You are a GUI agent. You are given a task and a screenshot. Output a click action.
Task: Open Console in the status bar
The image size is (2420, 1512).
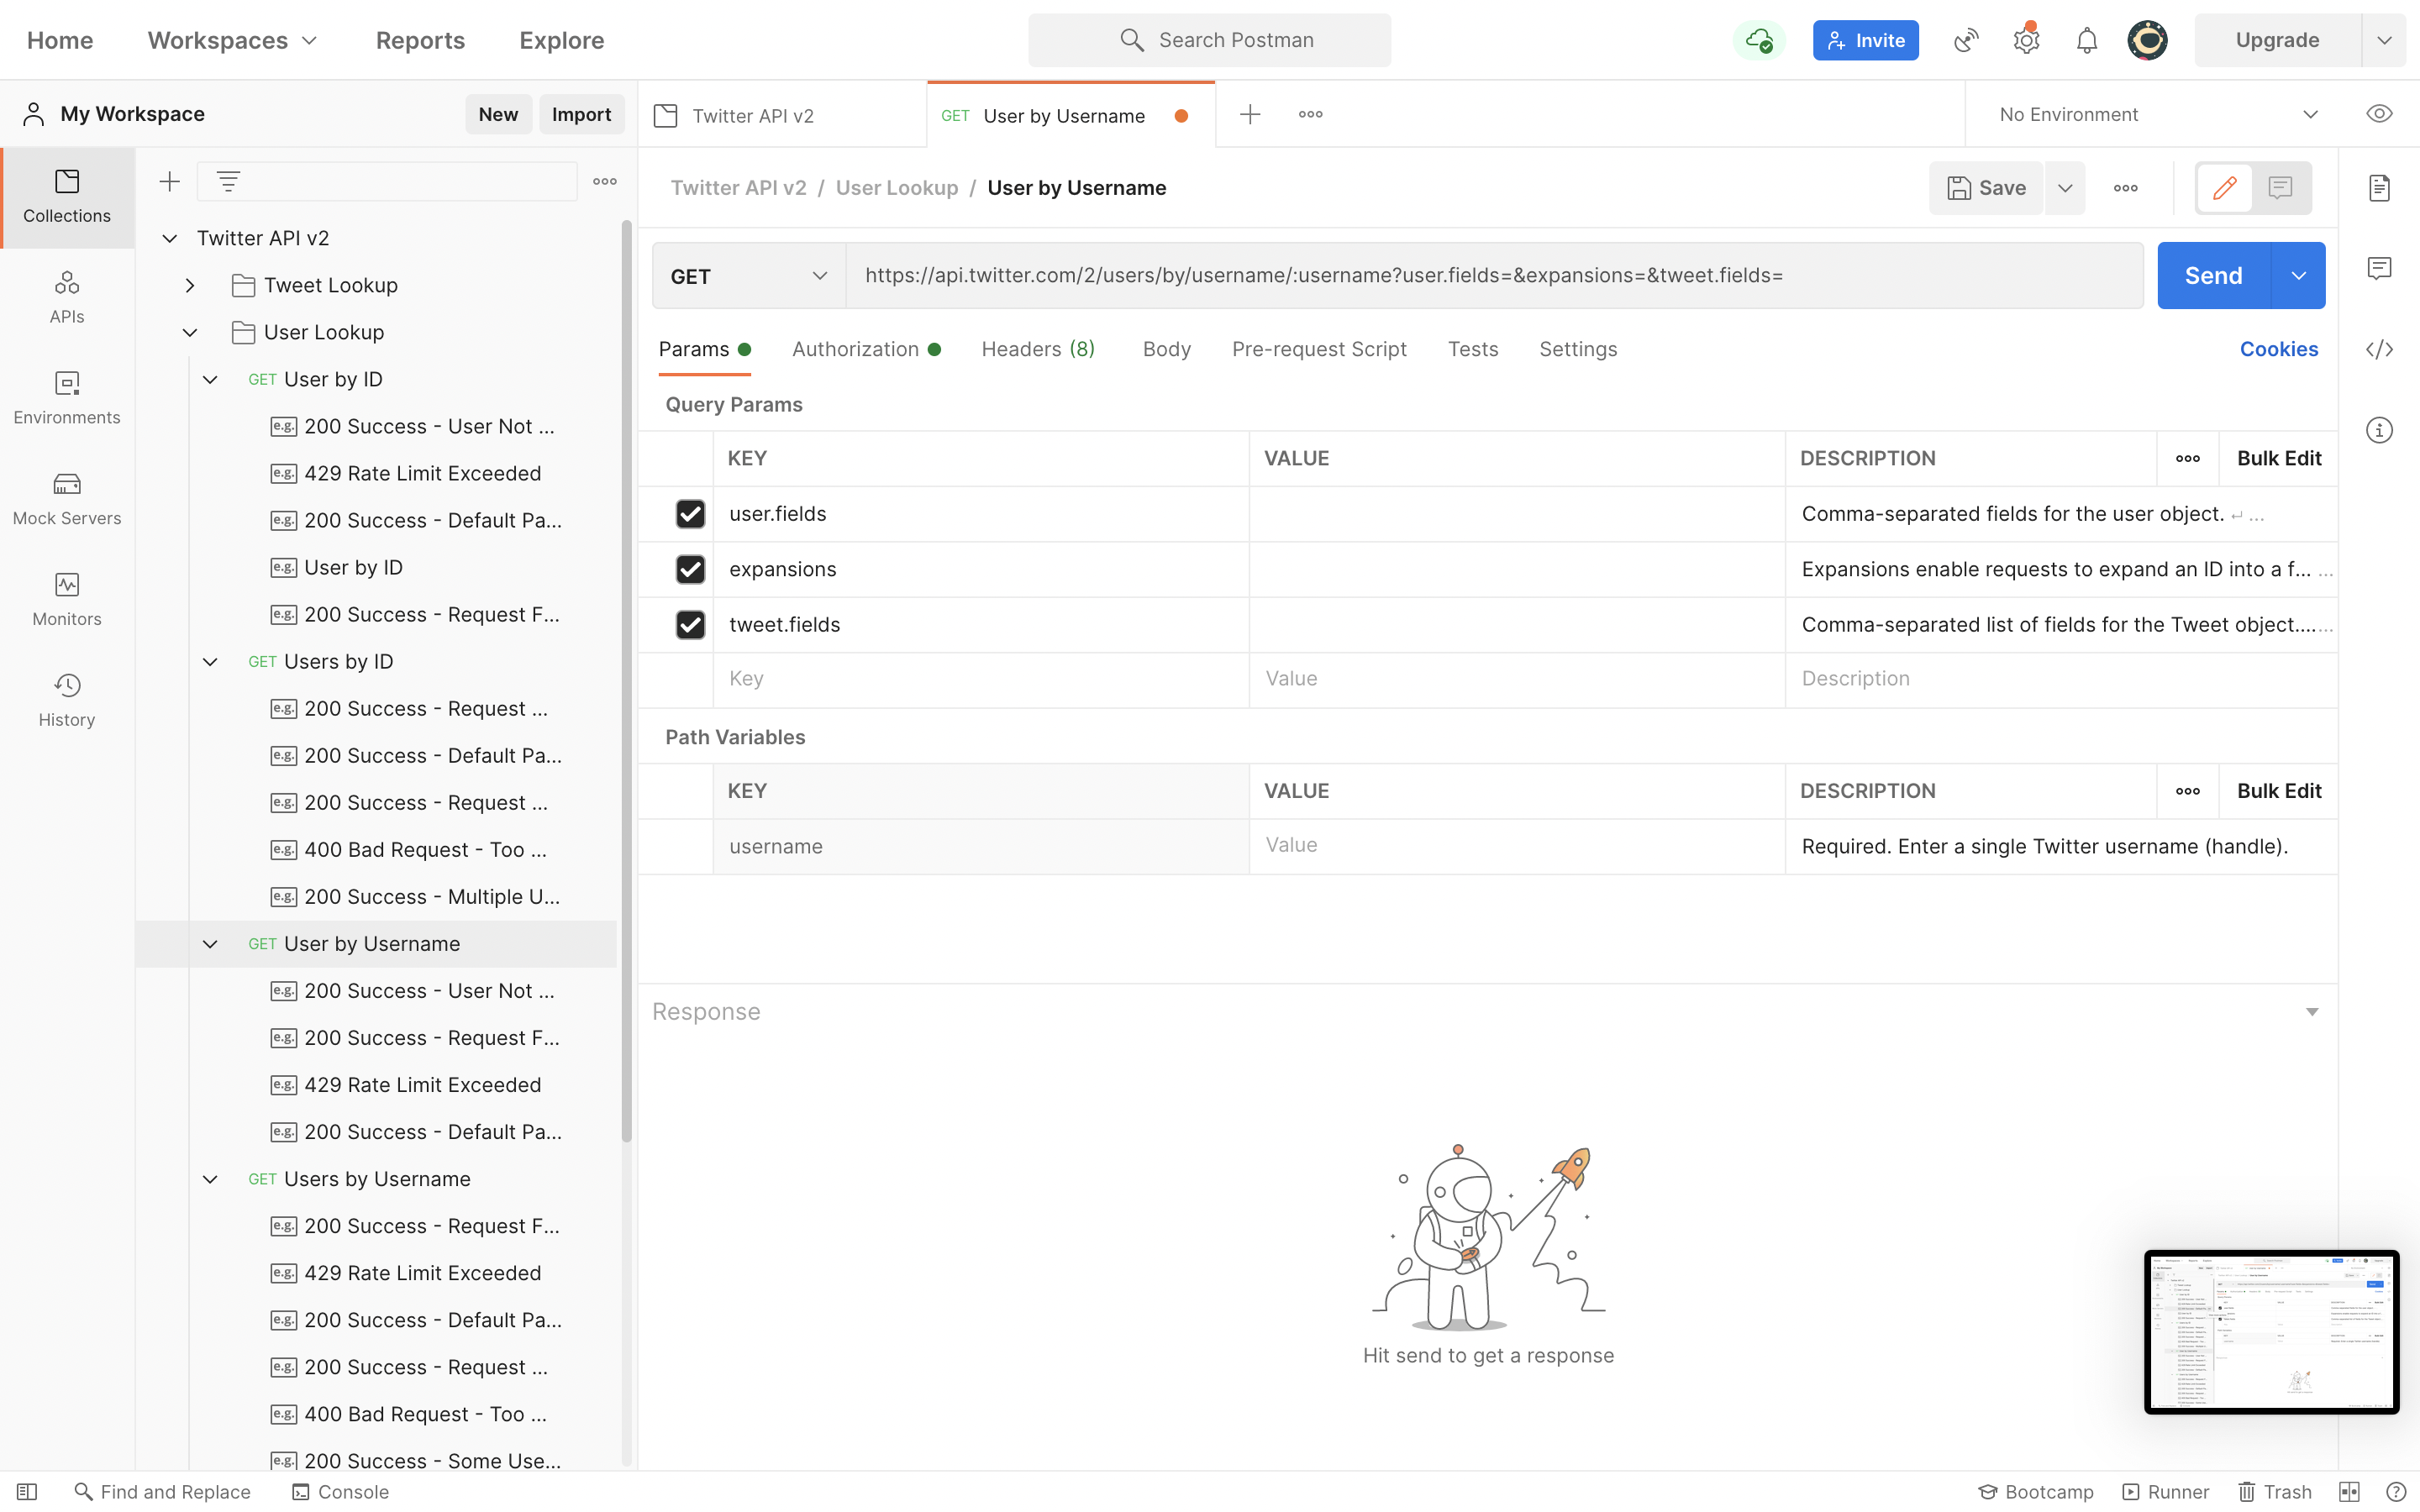(340, 1491)
